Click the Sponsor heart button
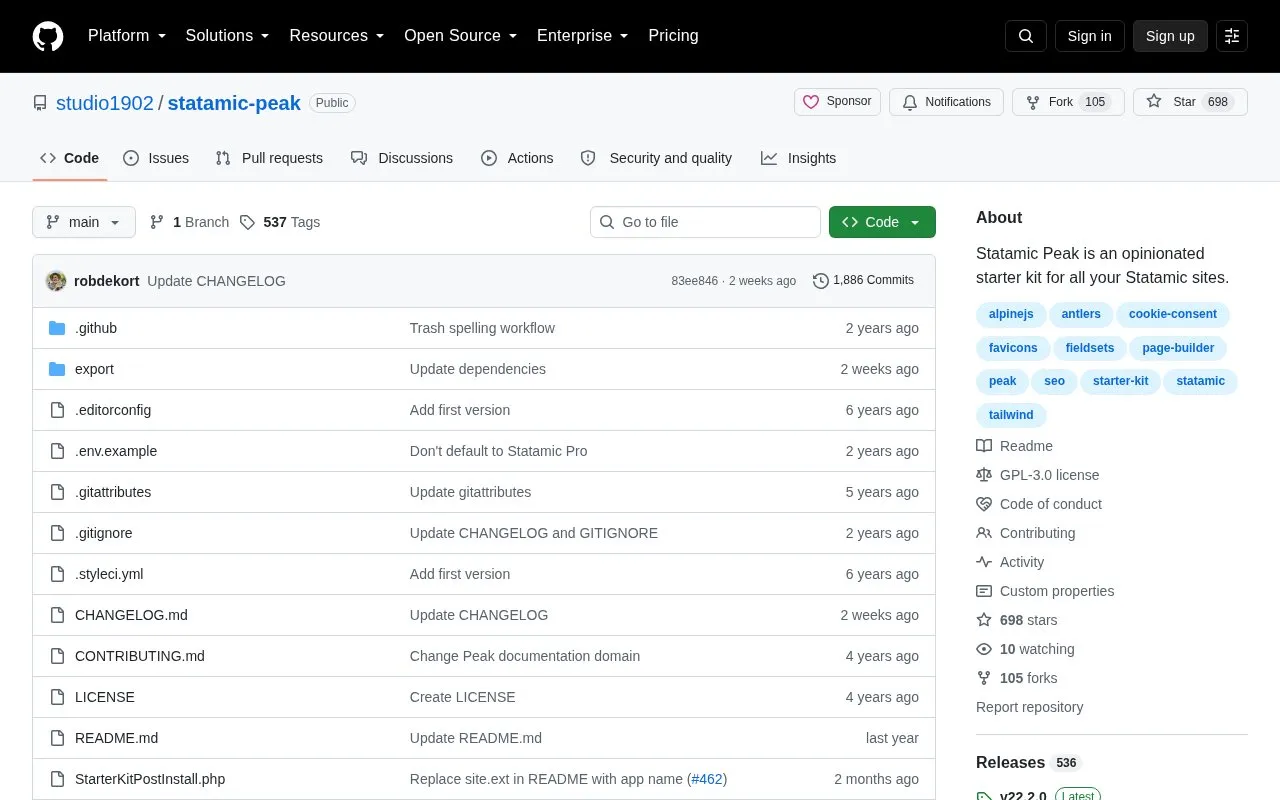This screenshot has height=800, width=1280. [838, 102]
